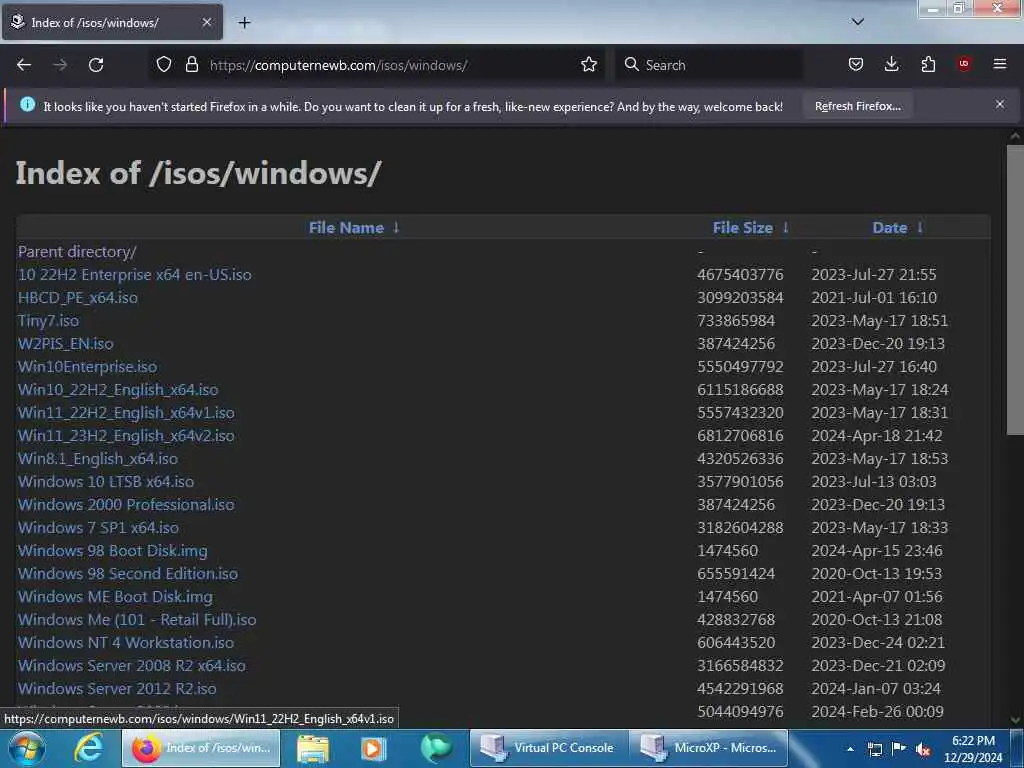Screen dimensions: 1024x768
Task: Switch to the MicroXP virtual machine window
Action: 709,748
